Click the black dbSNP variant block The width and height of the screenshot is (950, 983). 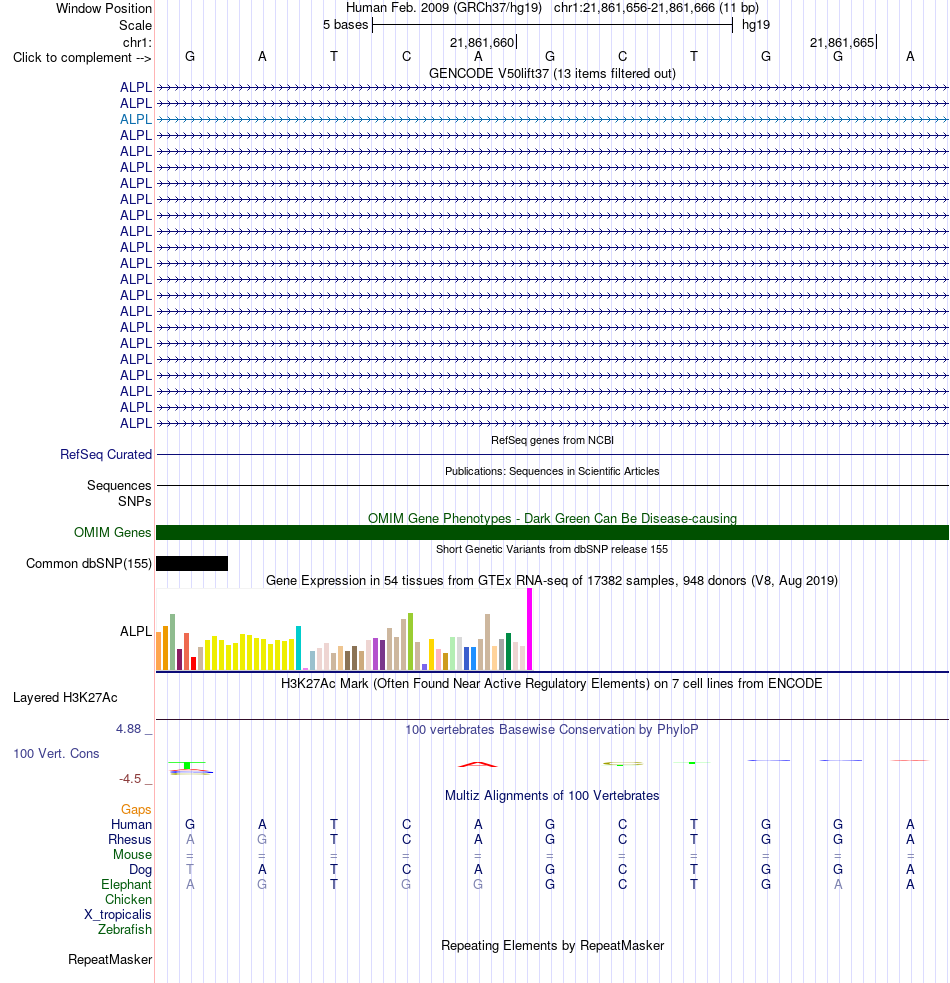192,564
